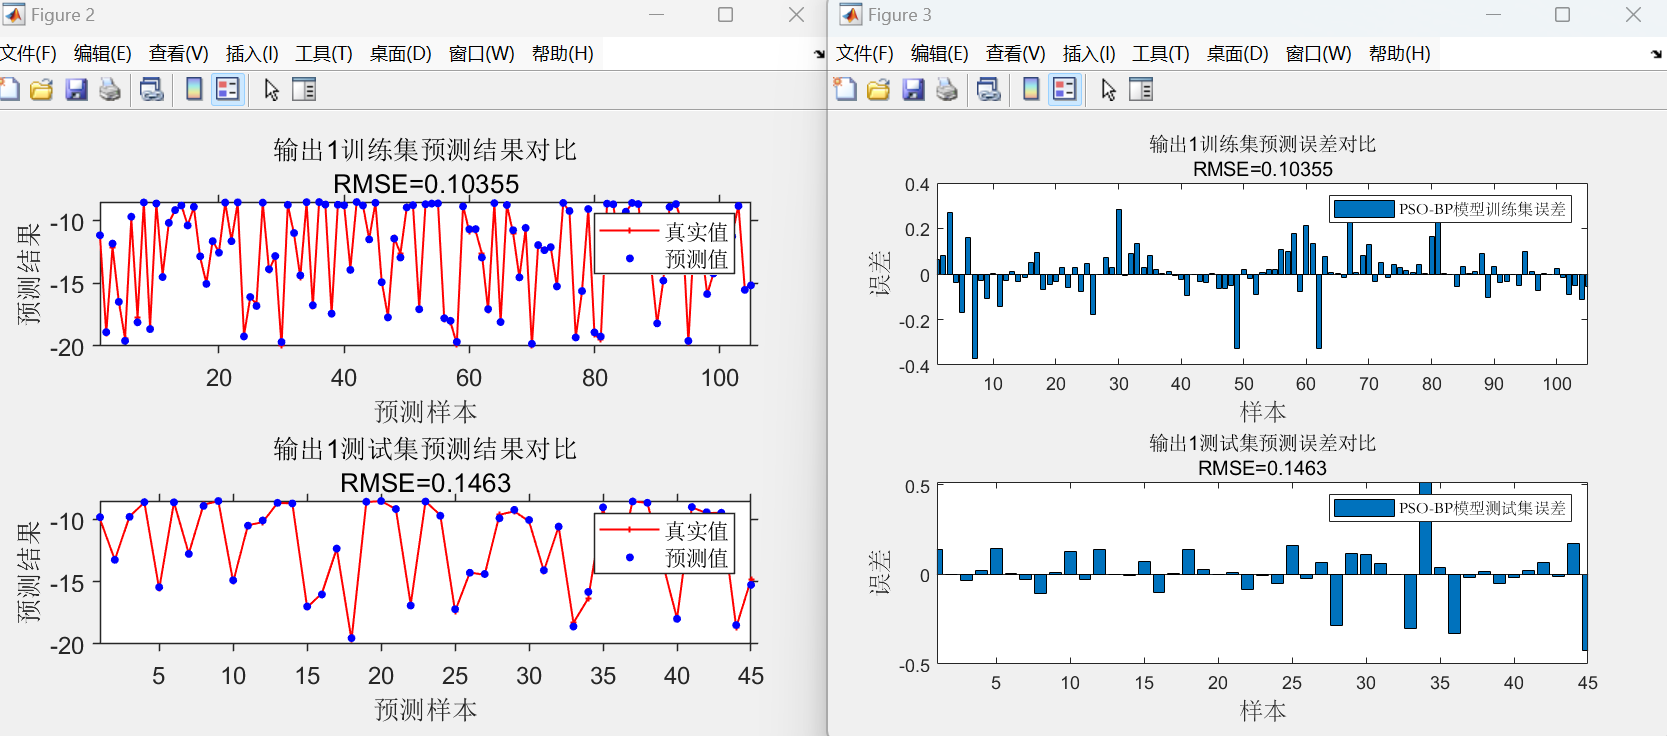1667x736 pixels.
Task: Toggle Link Plot in Figure 2 toolbar
Action: point(152,90)
